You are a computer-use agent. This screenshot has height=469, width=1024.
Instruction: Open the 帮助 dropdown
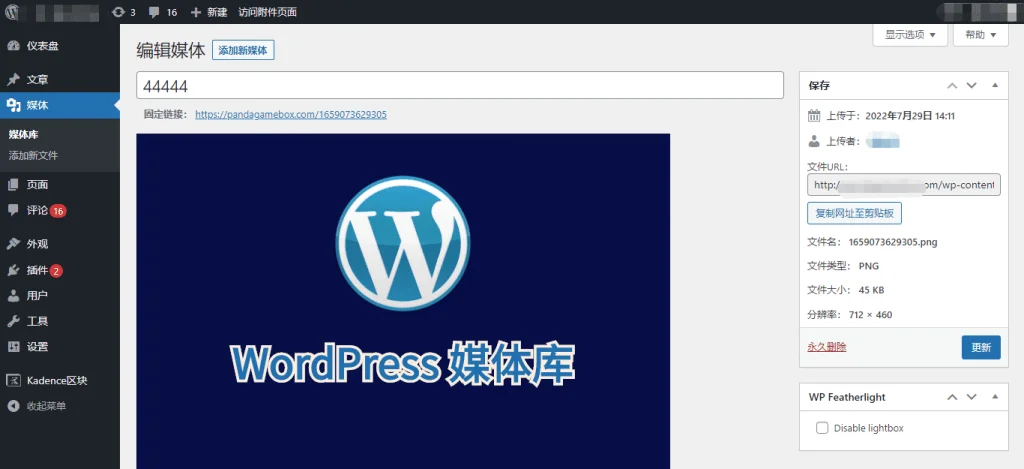(981, 35)
